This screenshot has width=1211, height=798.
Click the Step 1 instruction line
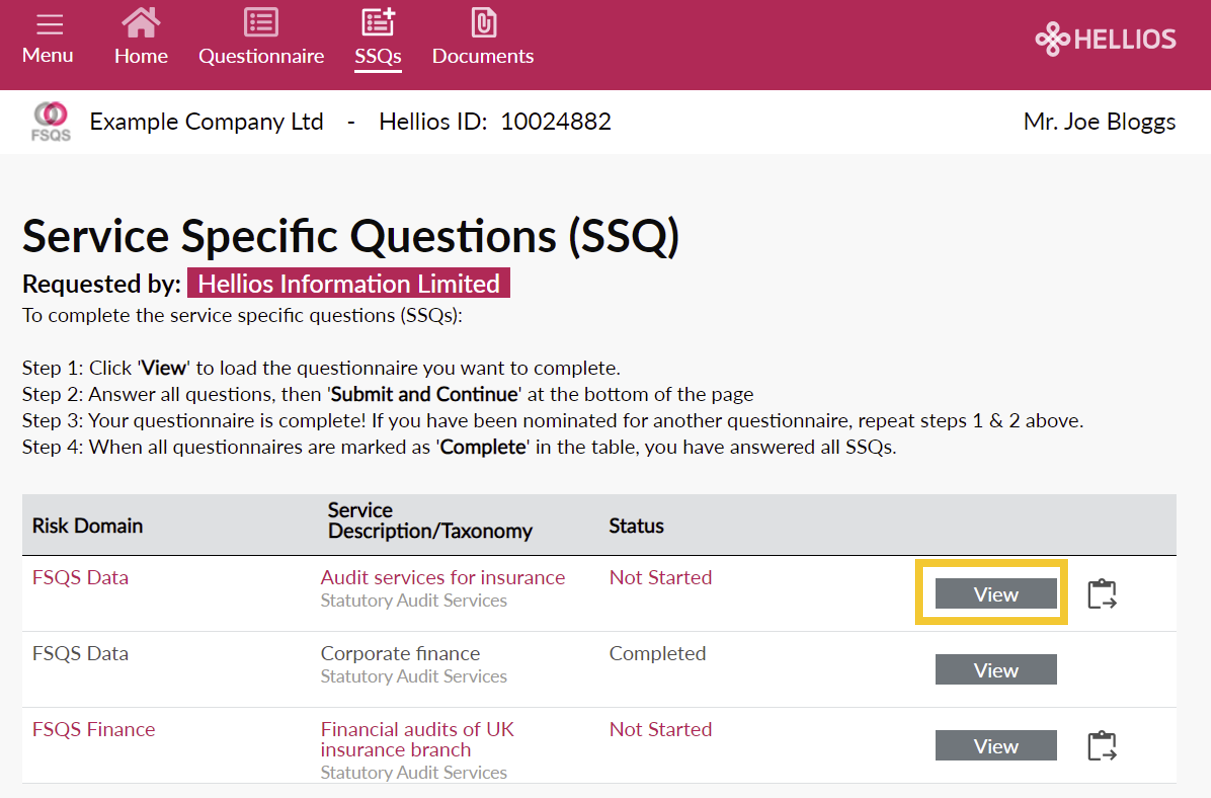click(321, 368)
